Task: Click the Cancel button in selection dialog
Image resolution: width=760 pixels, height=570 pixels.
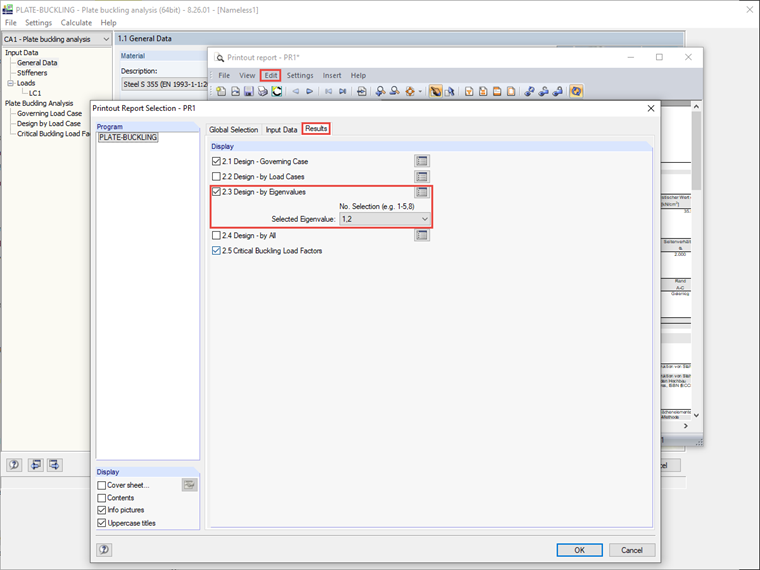Action: (x=632, y=550)
